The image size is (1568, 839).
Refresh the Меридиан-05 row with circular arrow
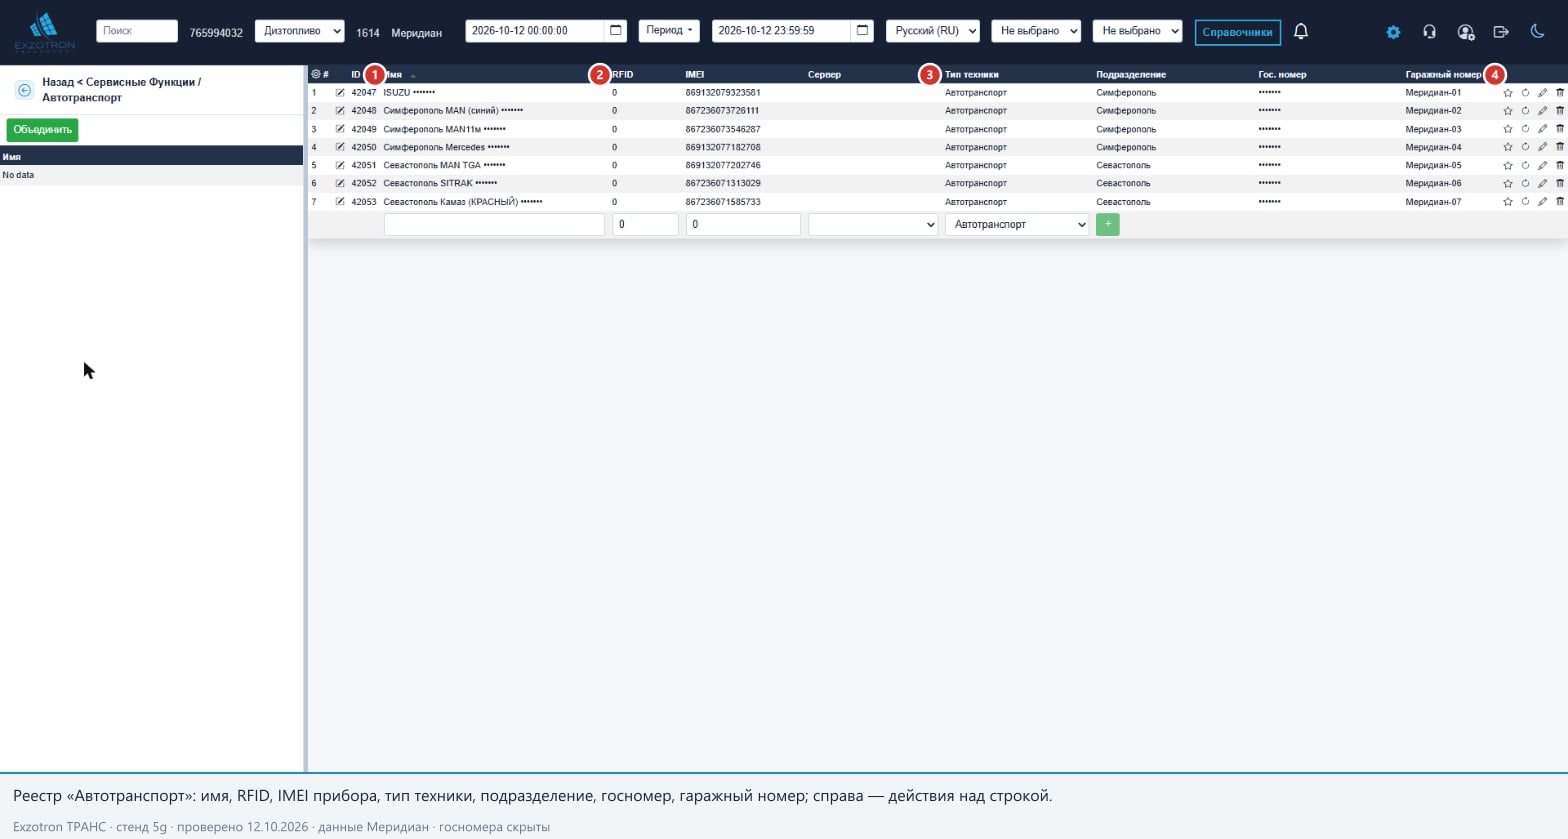[x=1525, y=165]
